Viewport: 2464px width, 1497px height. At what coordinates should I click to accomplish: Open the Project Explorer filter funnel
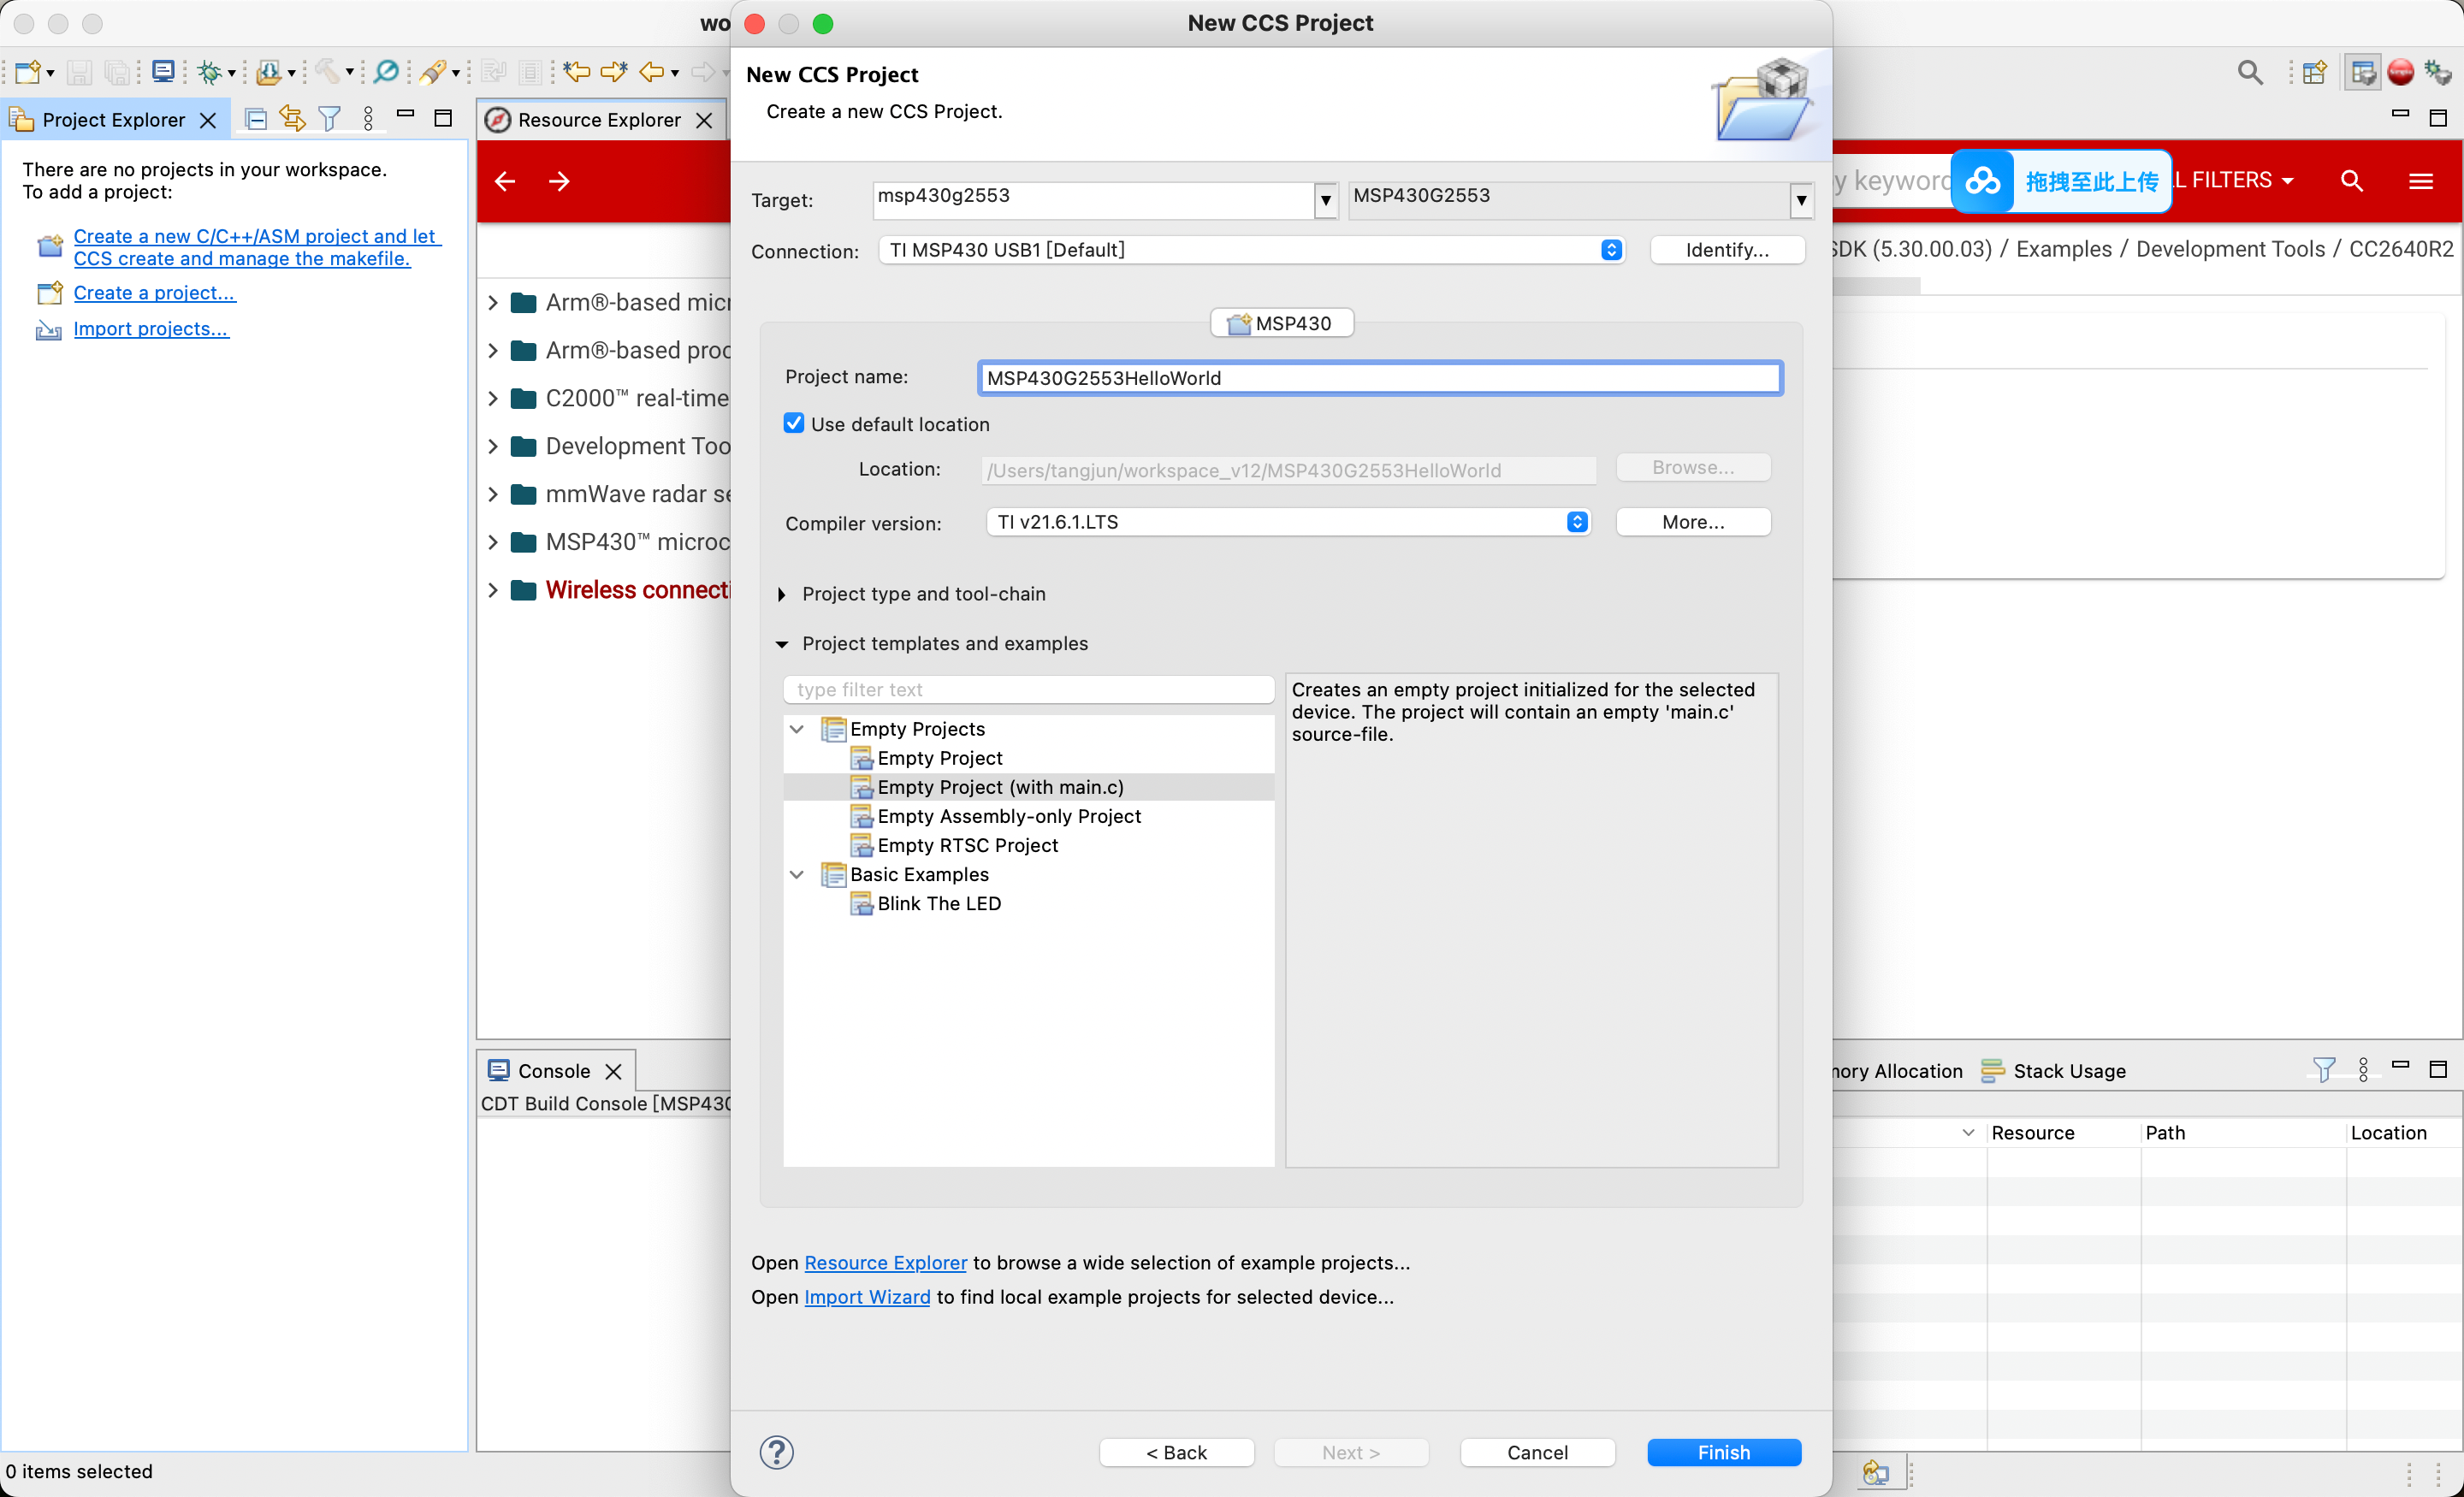[329, 119]
